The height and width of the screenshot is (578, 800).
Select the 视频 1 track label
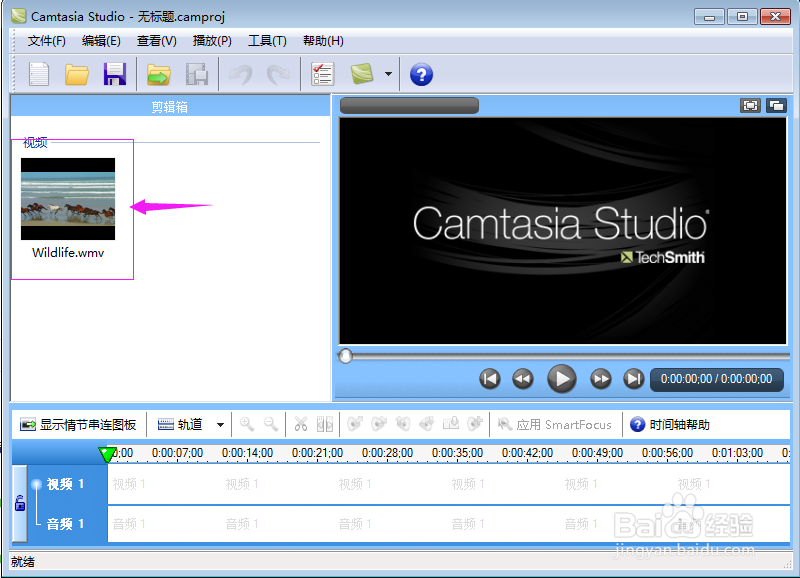tap(65, 484)
